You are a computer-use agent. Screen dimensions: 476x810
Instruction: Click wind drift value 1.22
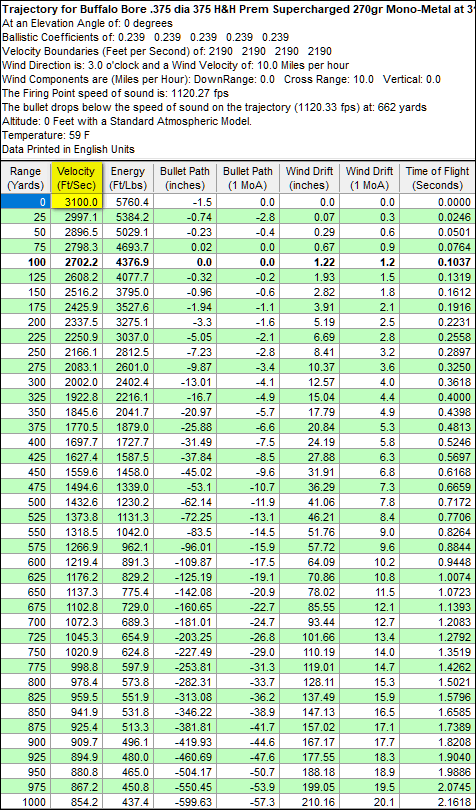click(311, 262)
